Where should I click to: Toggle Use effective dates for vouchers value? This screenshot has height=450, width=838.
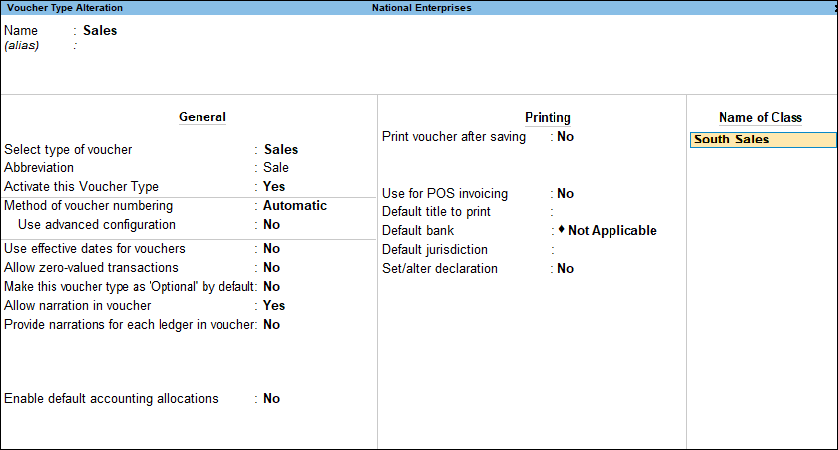click(x=271, y=249)
